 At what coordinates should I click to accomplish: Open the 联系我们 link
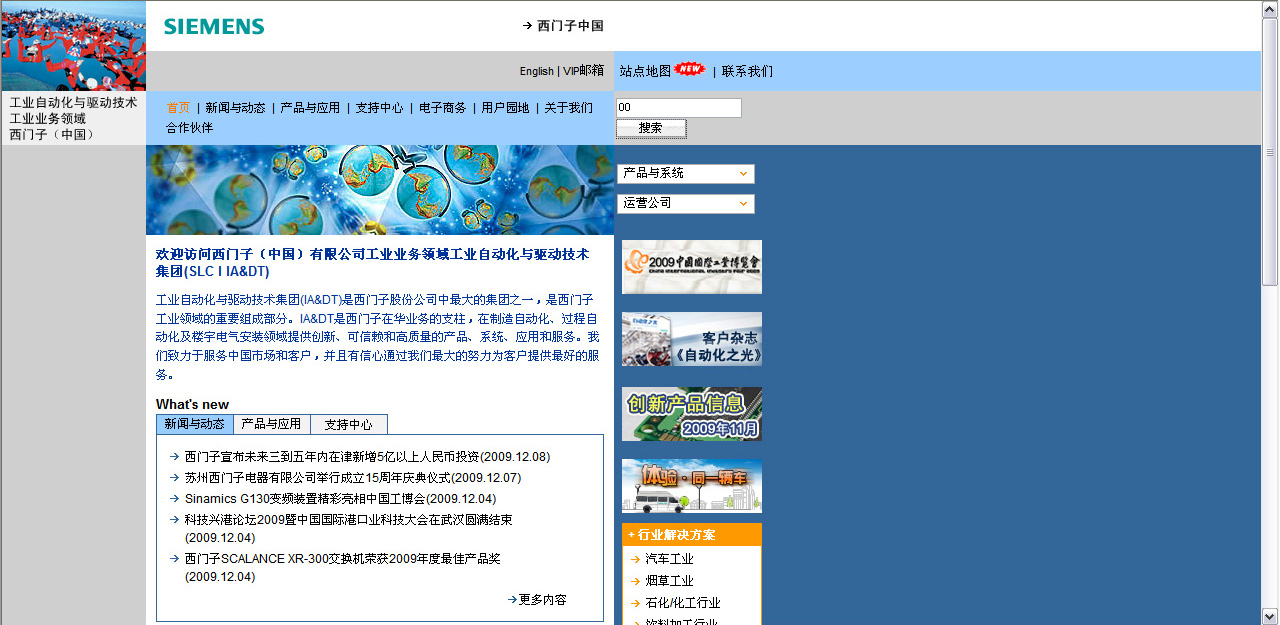point(747,71)
